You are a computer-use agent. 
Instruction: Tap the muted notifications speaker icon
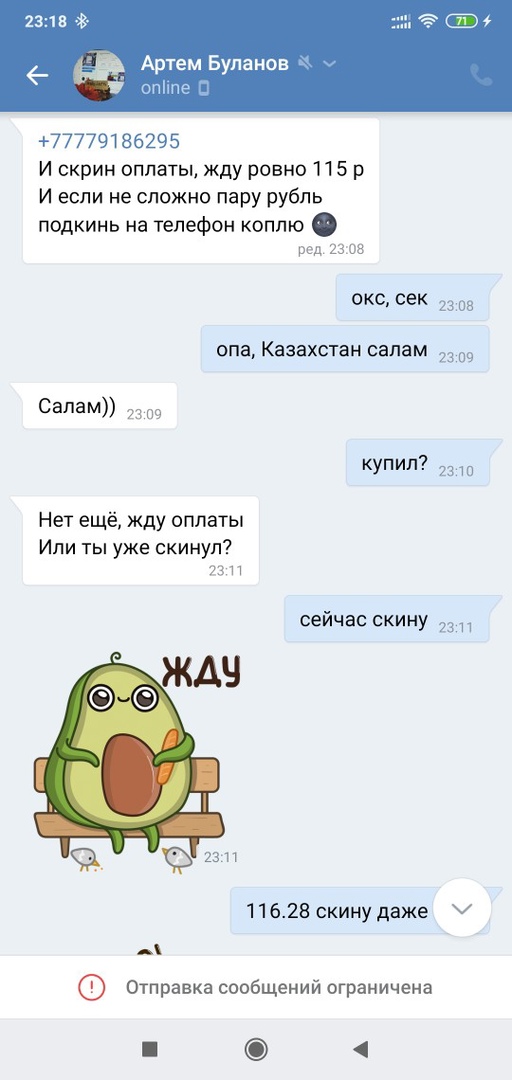(305, 64)
